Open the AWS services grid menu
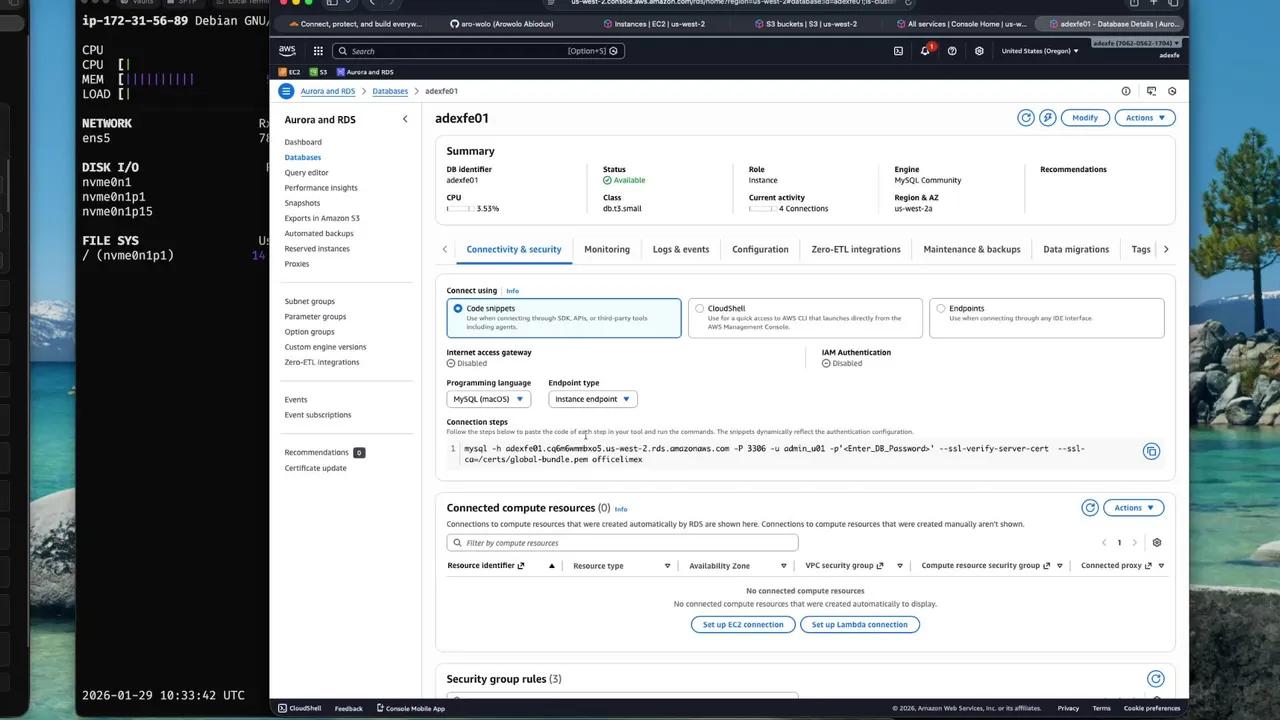The height and width of the screenshot is (720, 1280). (318, 51)
